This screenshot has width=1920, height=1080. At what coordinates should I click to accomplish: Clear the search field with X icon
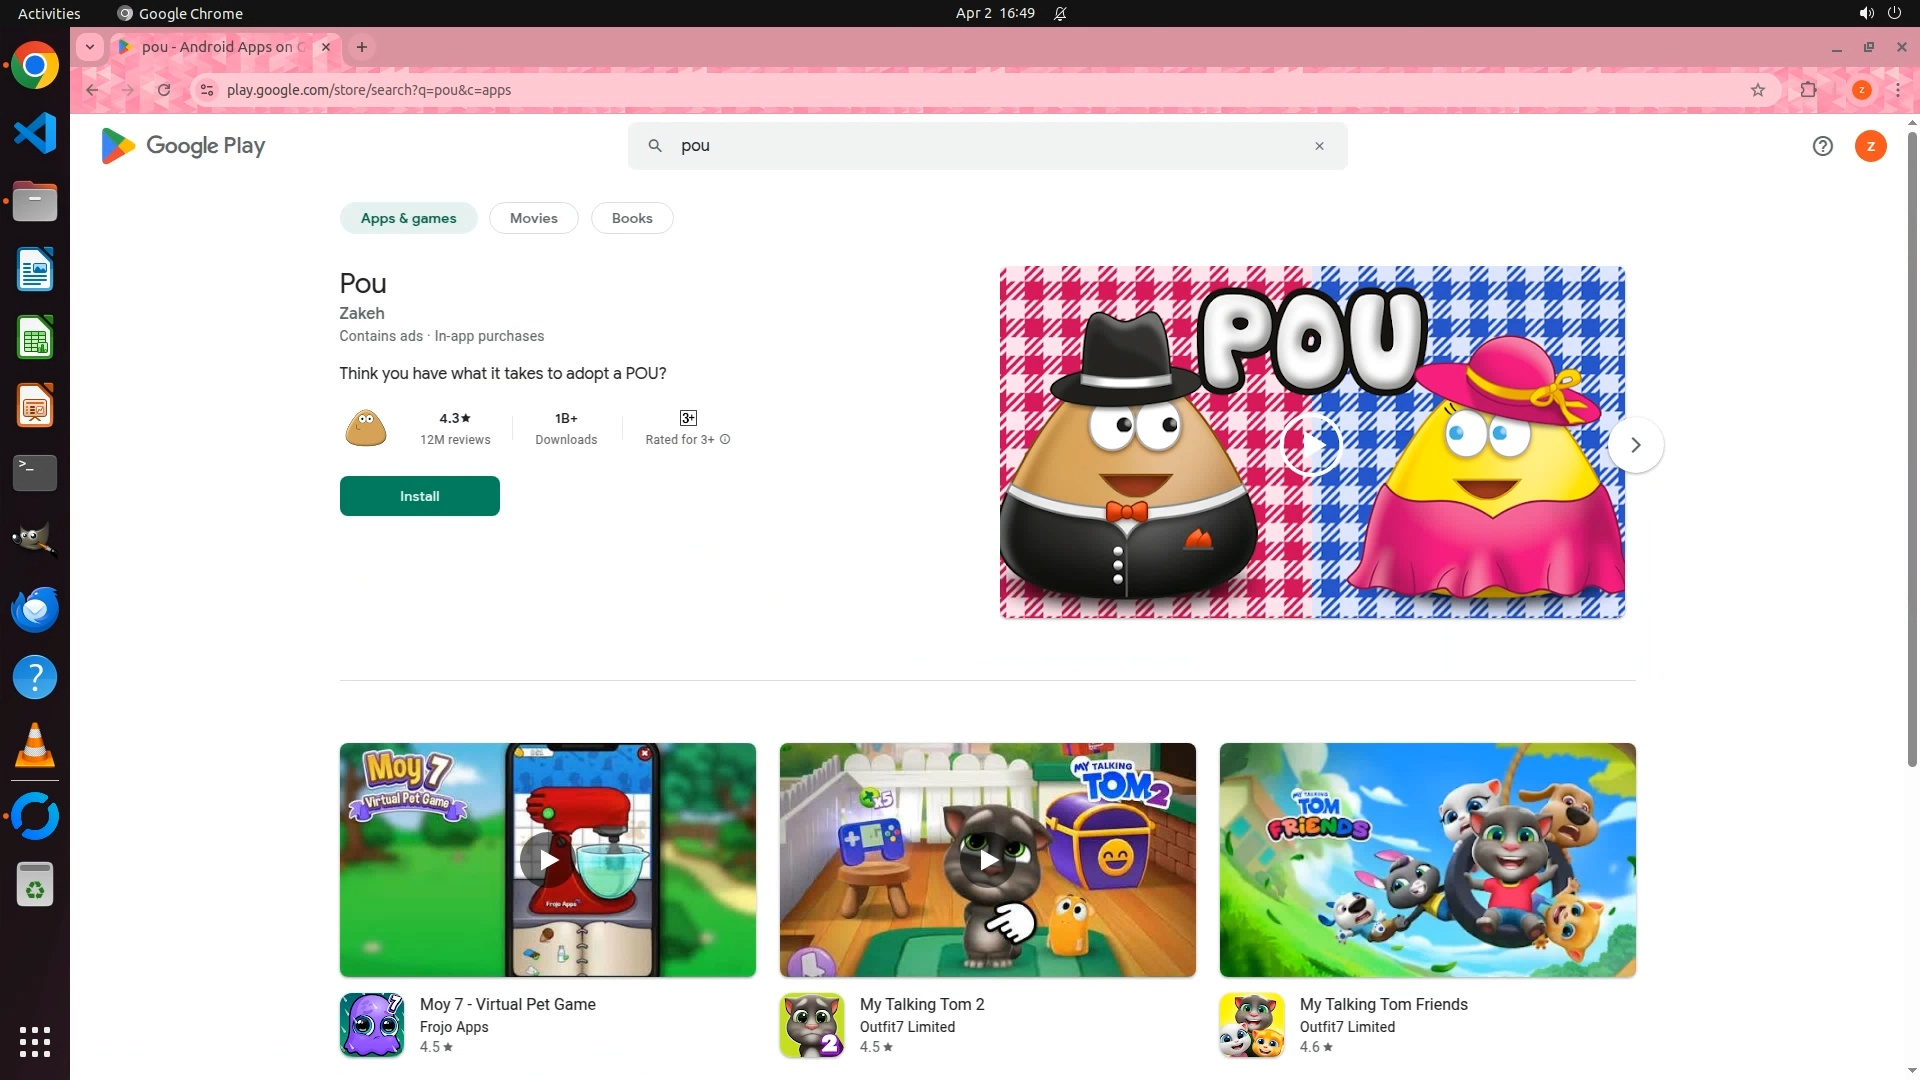point(1319,146)
